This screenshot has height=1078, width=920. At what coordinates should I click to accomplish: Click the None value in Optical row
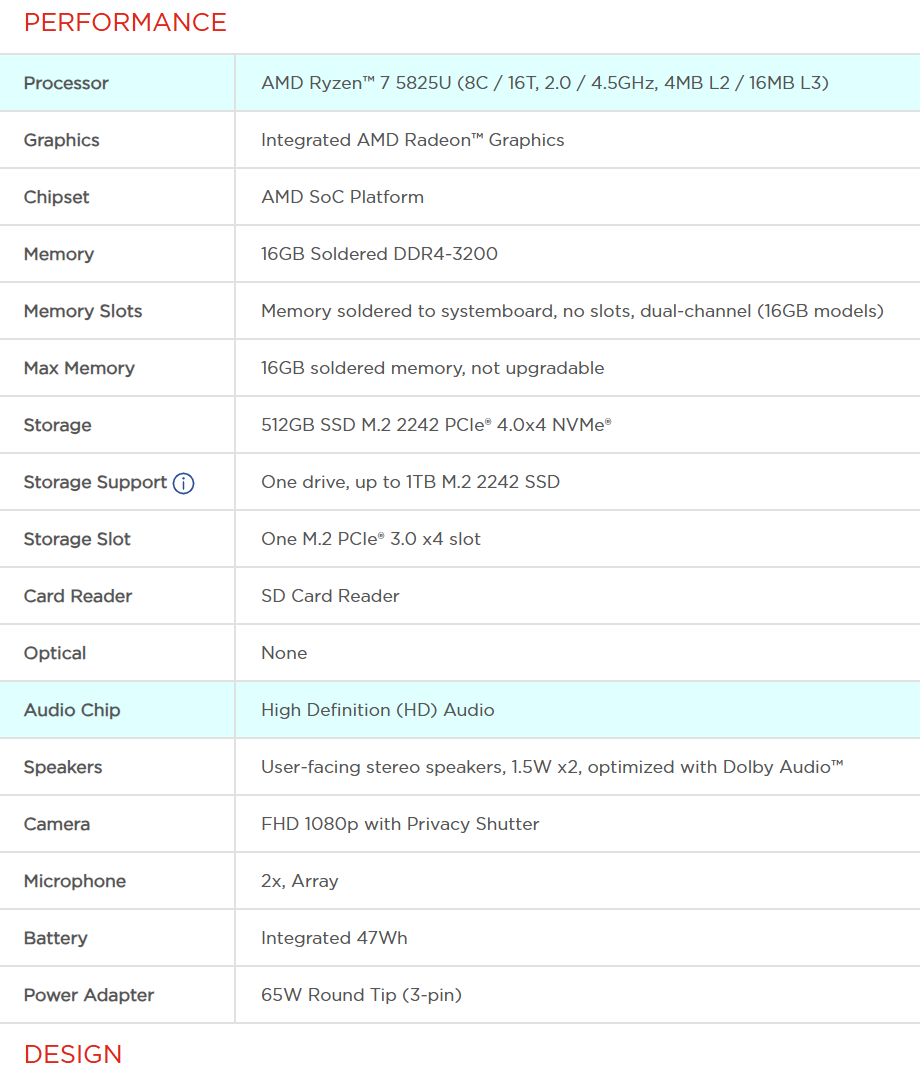pyautogui.click(x=284, y=653)
